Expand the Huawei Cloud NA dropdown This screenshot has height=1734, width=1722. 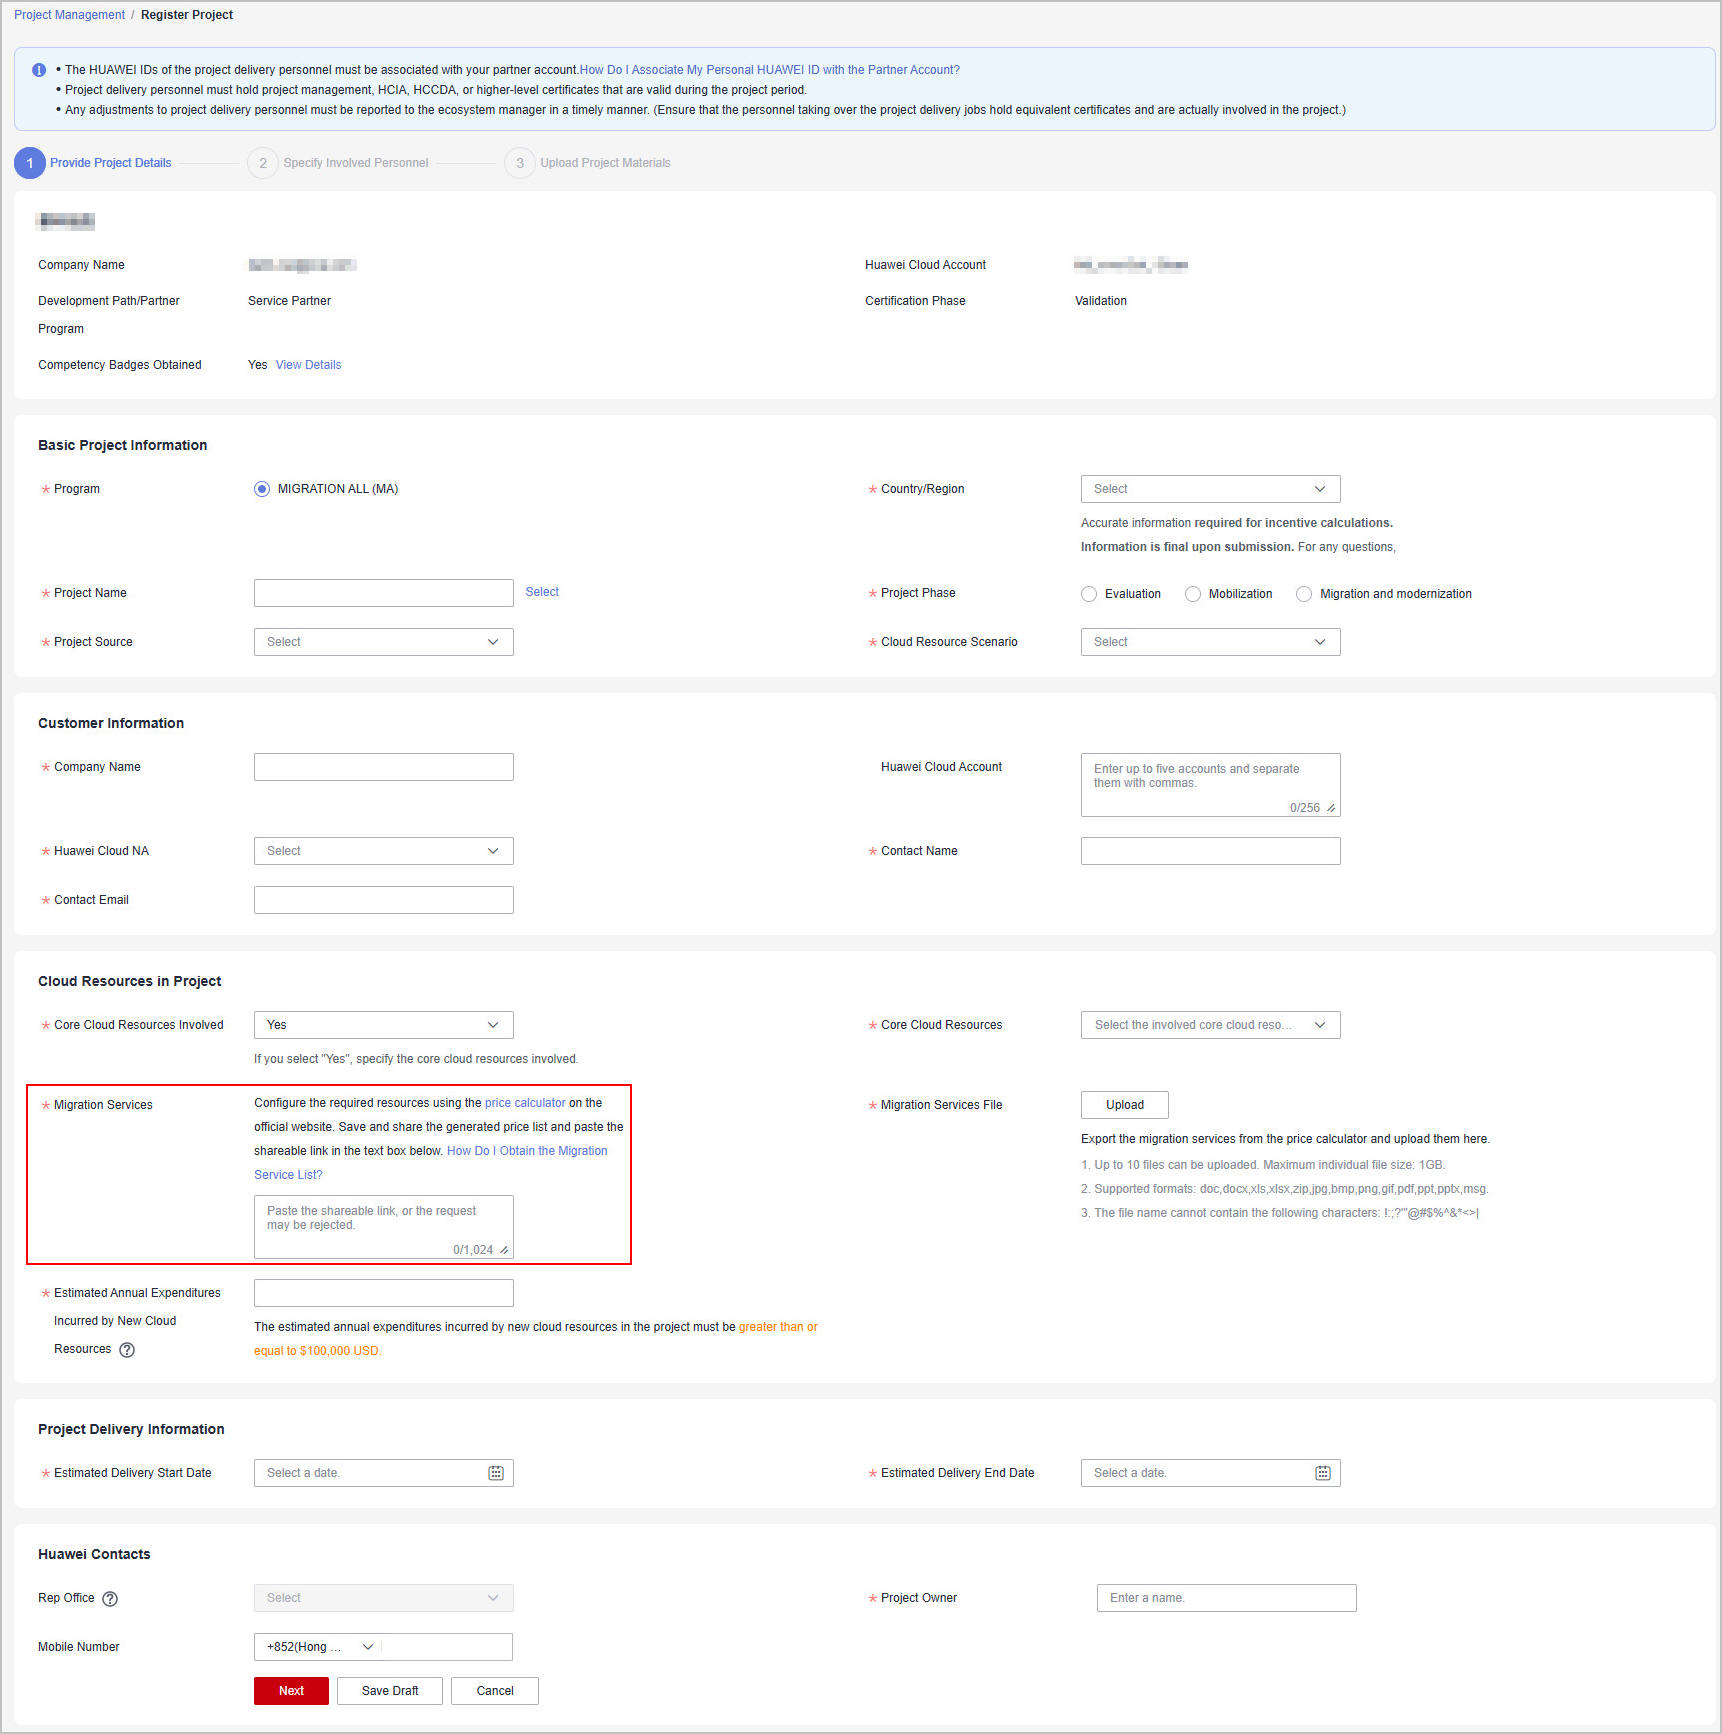(384, 851)
